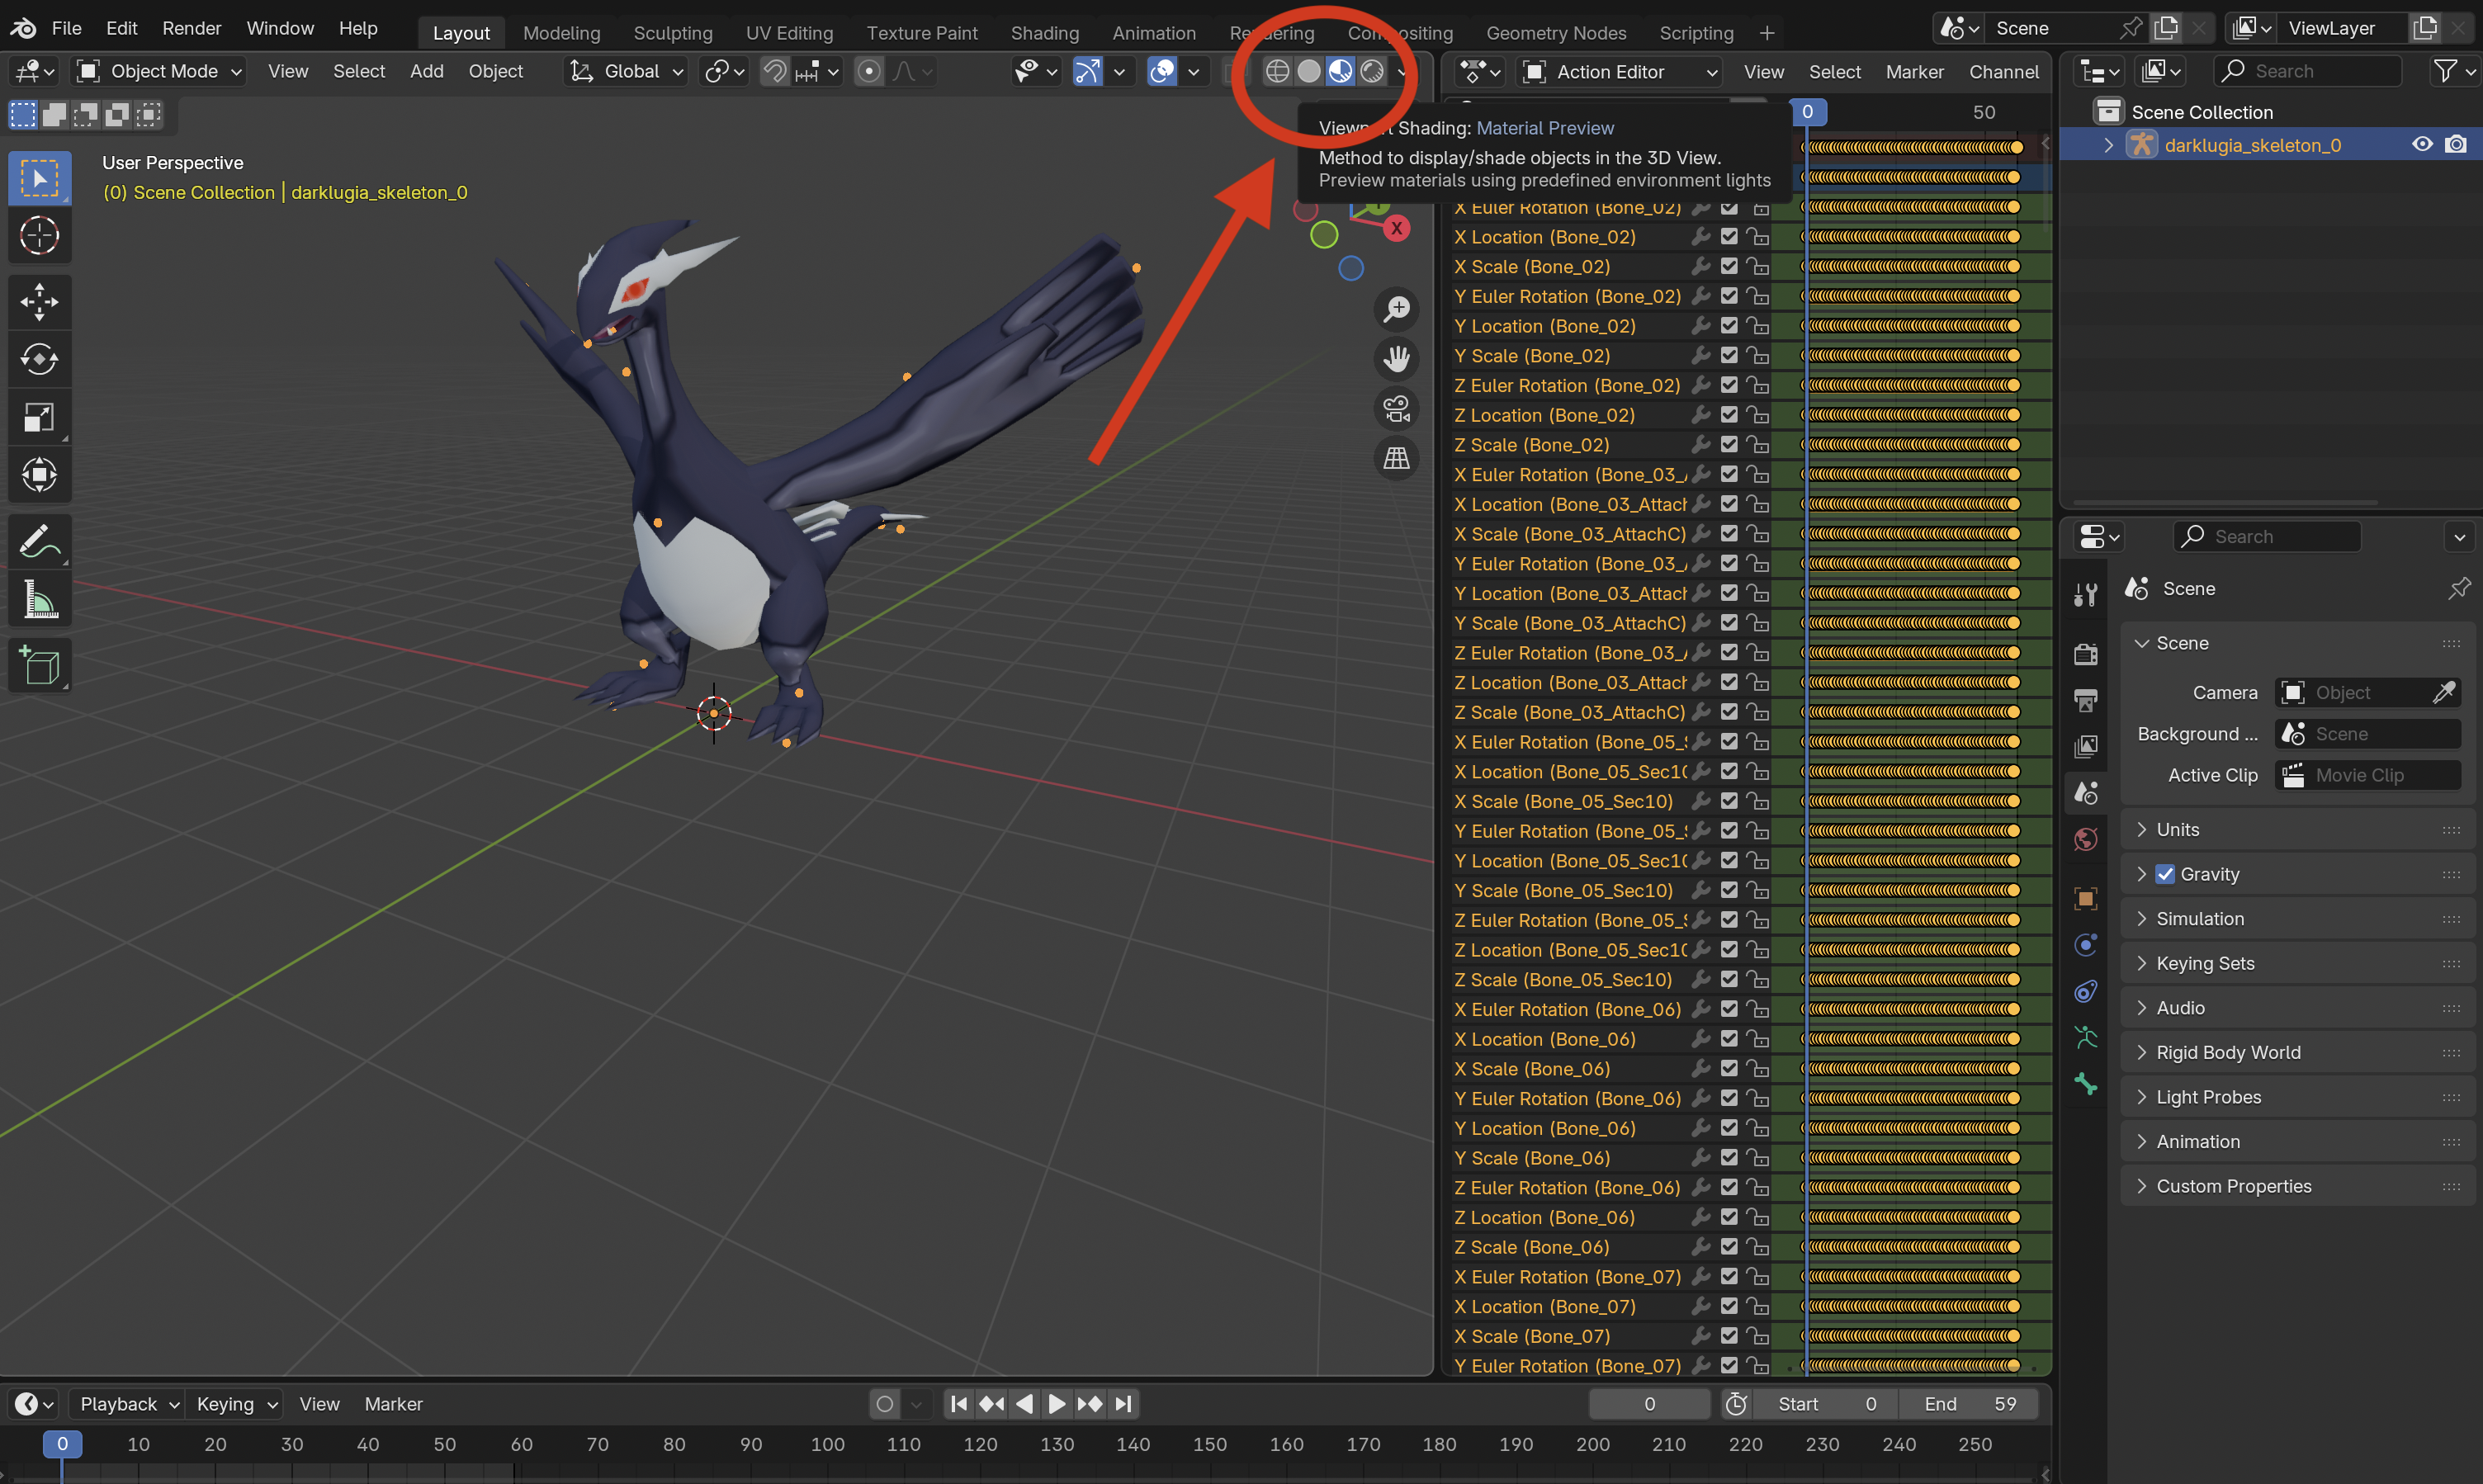Switch to Solid viewport shading
The width and height of the screenshot is (2483, 1484).
pos(1309,71)
